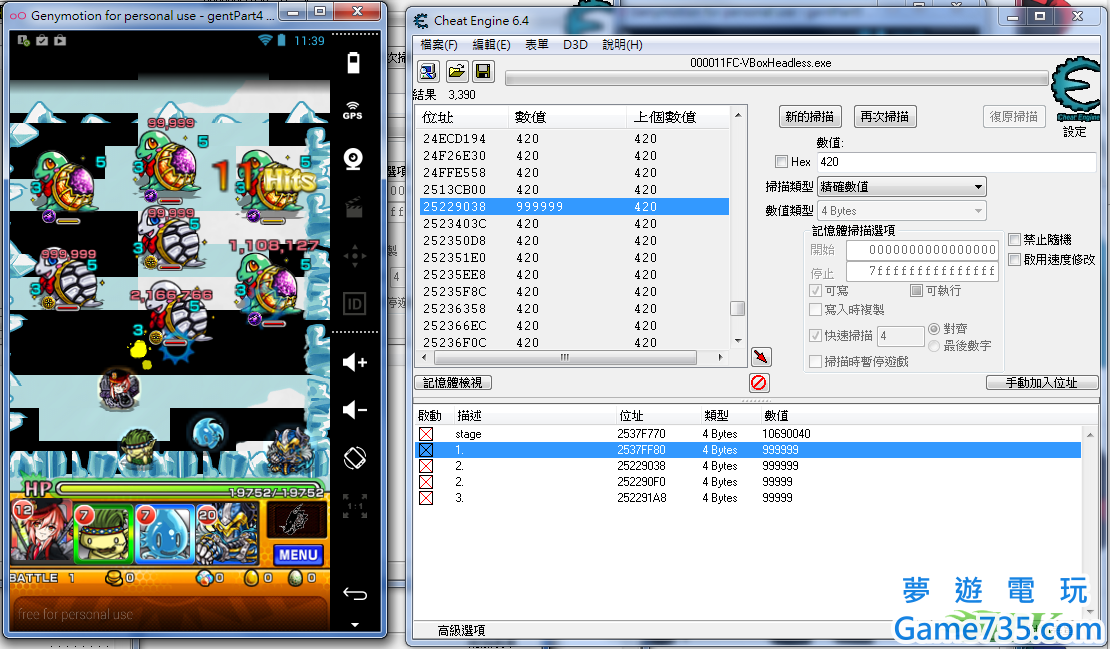Open the 掃描類型 dropdown showing 精確數值
This screenshot has width=1110, height=649.
(x=901, y=186)
